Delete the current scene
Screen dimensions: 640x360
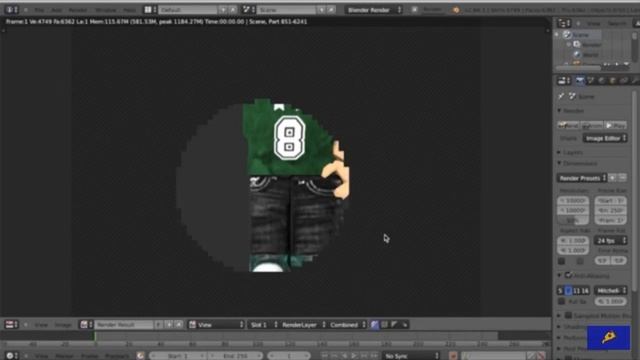(331, 9)
